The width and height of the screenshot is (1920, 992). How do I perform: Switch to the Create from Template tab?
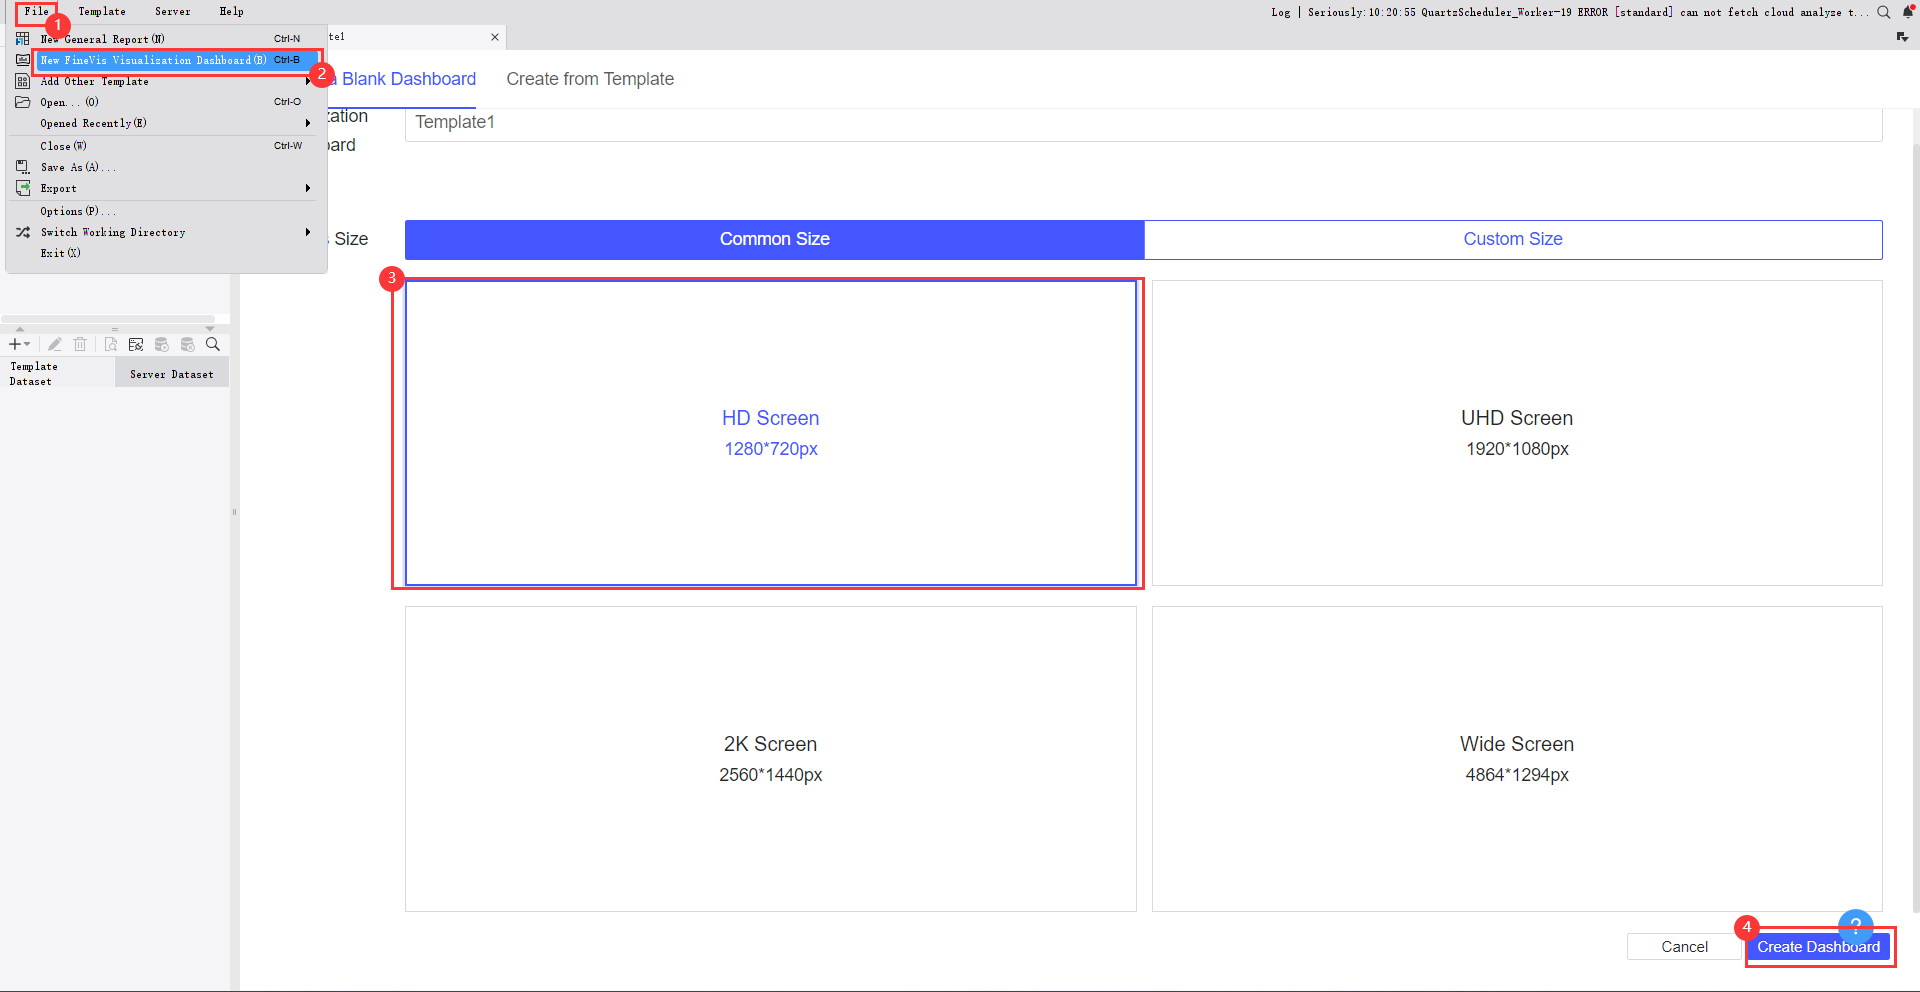point(590,79)
